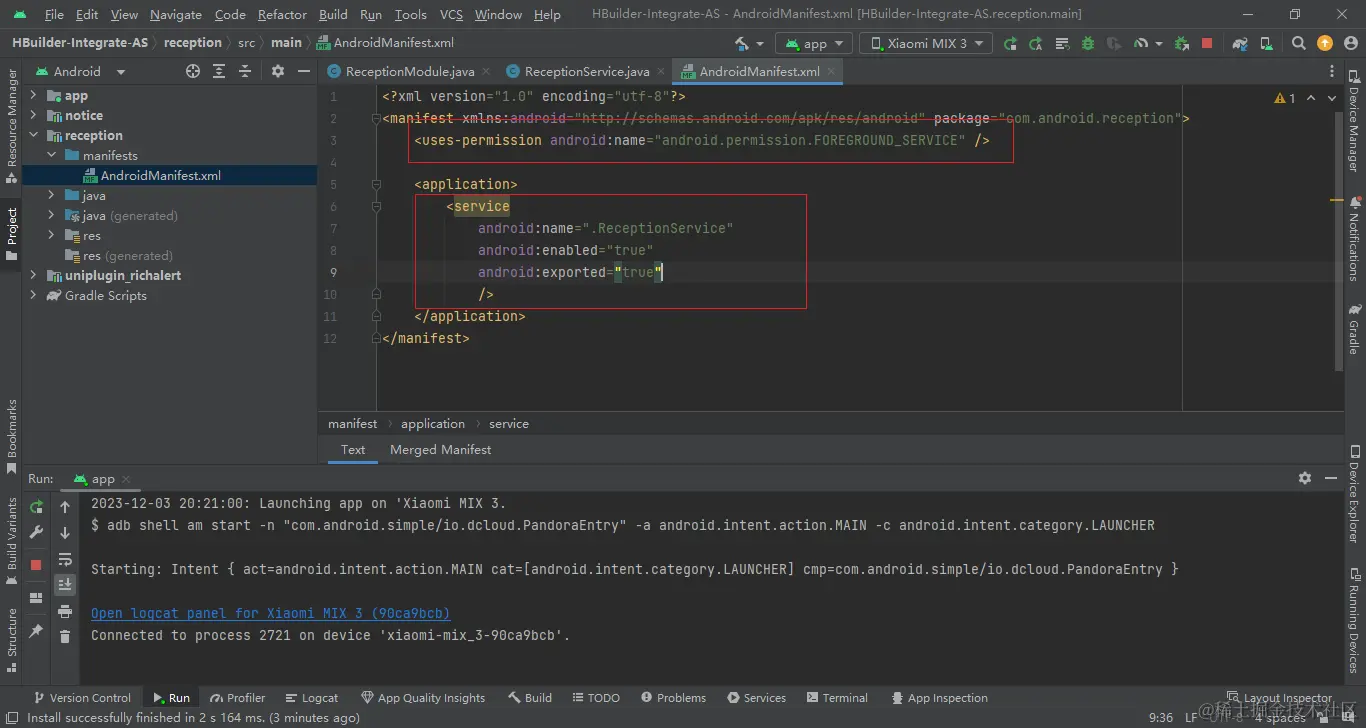Toggle scroll to end in Run console
Image resolution: width=1366 pixels, height=728 pixels.
[x=65, y=585]
